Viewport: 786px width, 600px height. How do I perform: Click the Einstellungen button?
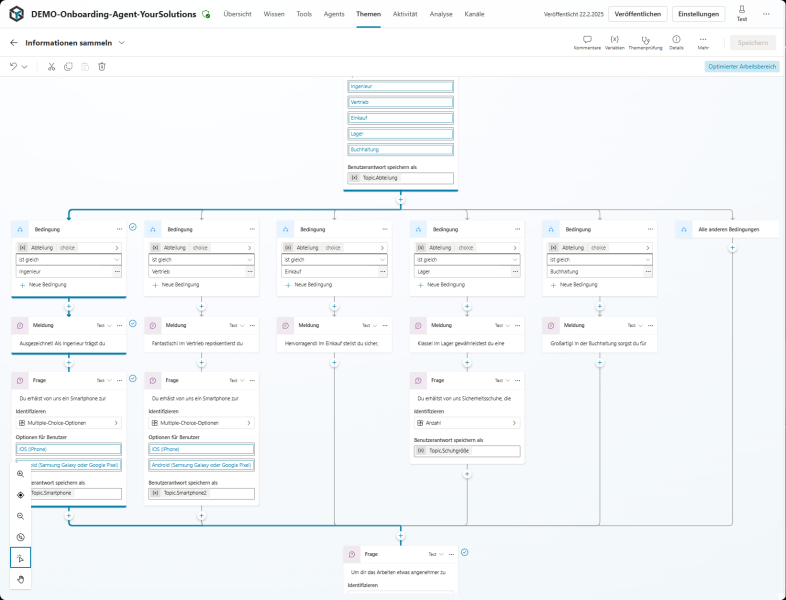698,14
